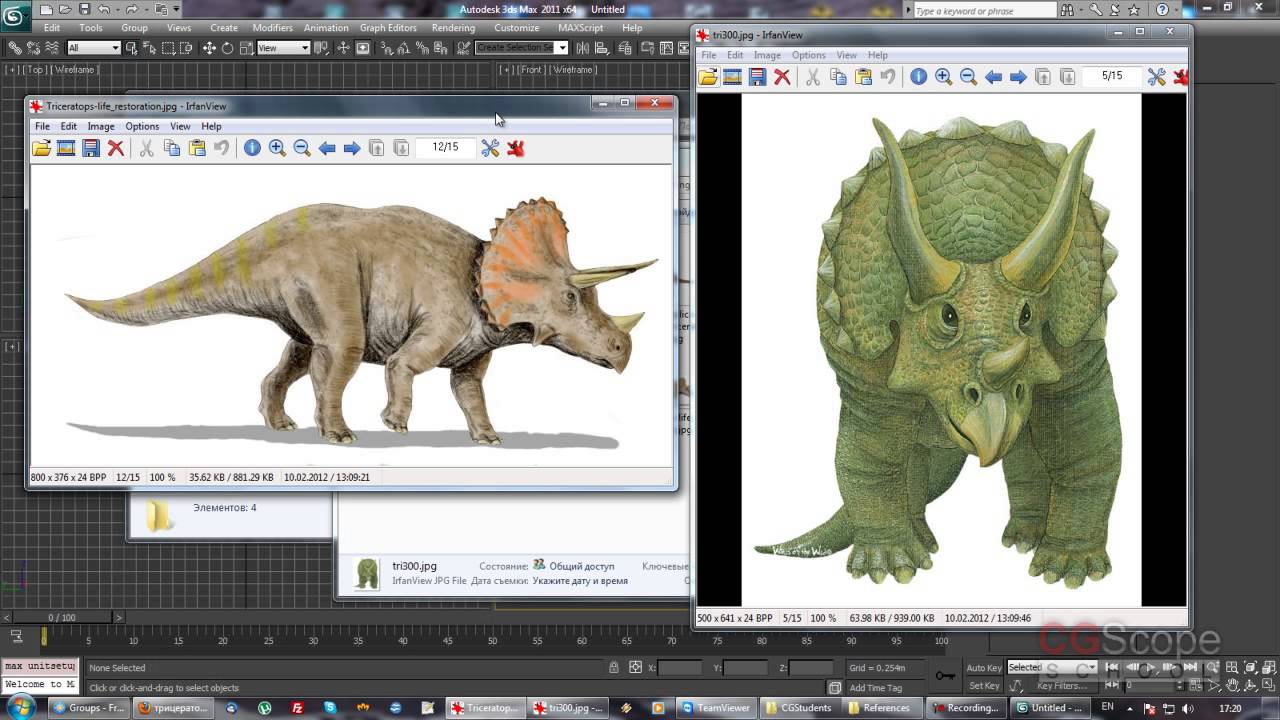
Task: Open IrfanView settings wrench icon in Triceratops window
Action: click(490, 148)
